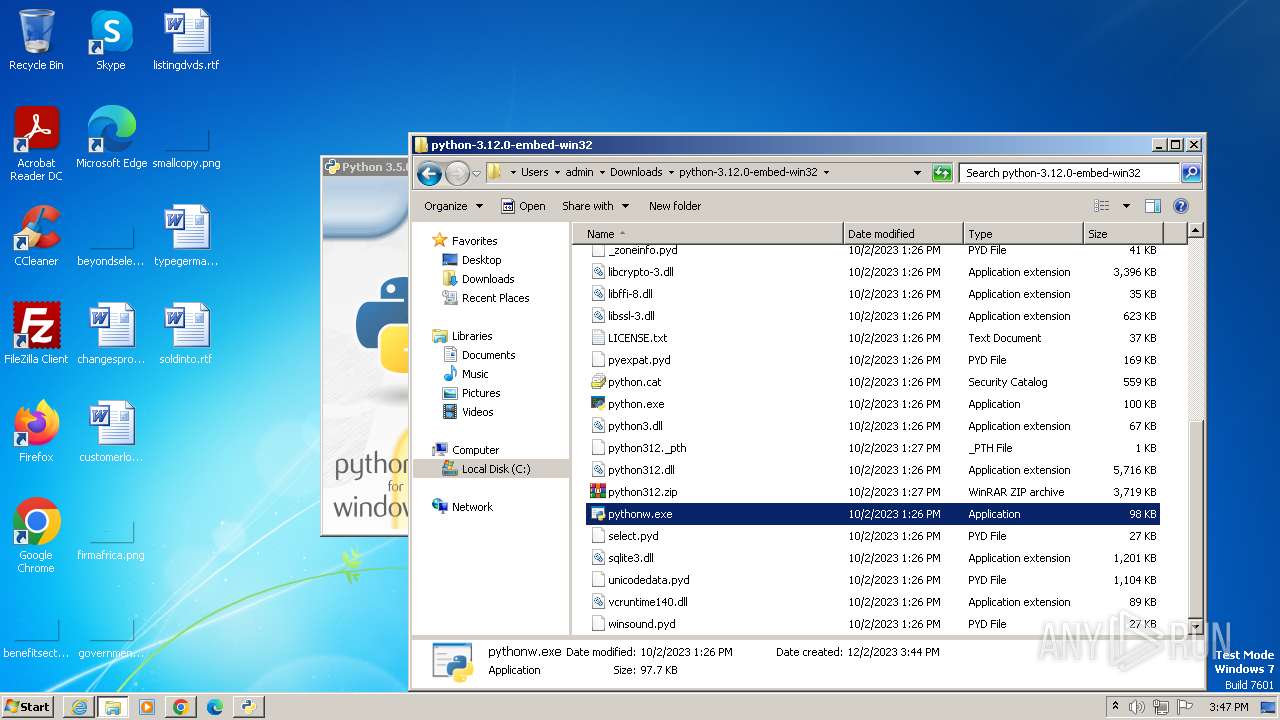1280x720 pixels.
Task: Open Network in navigation pane
Action: point(472,507)
